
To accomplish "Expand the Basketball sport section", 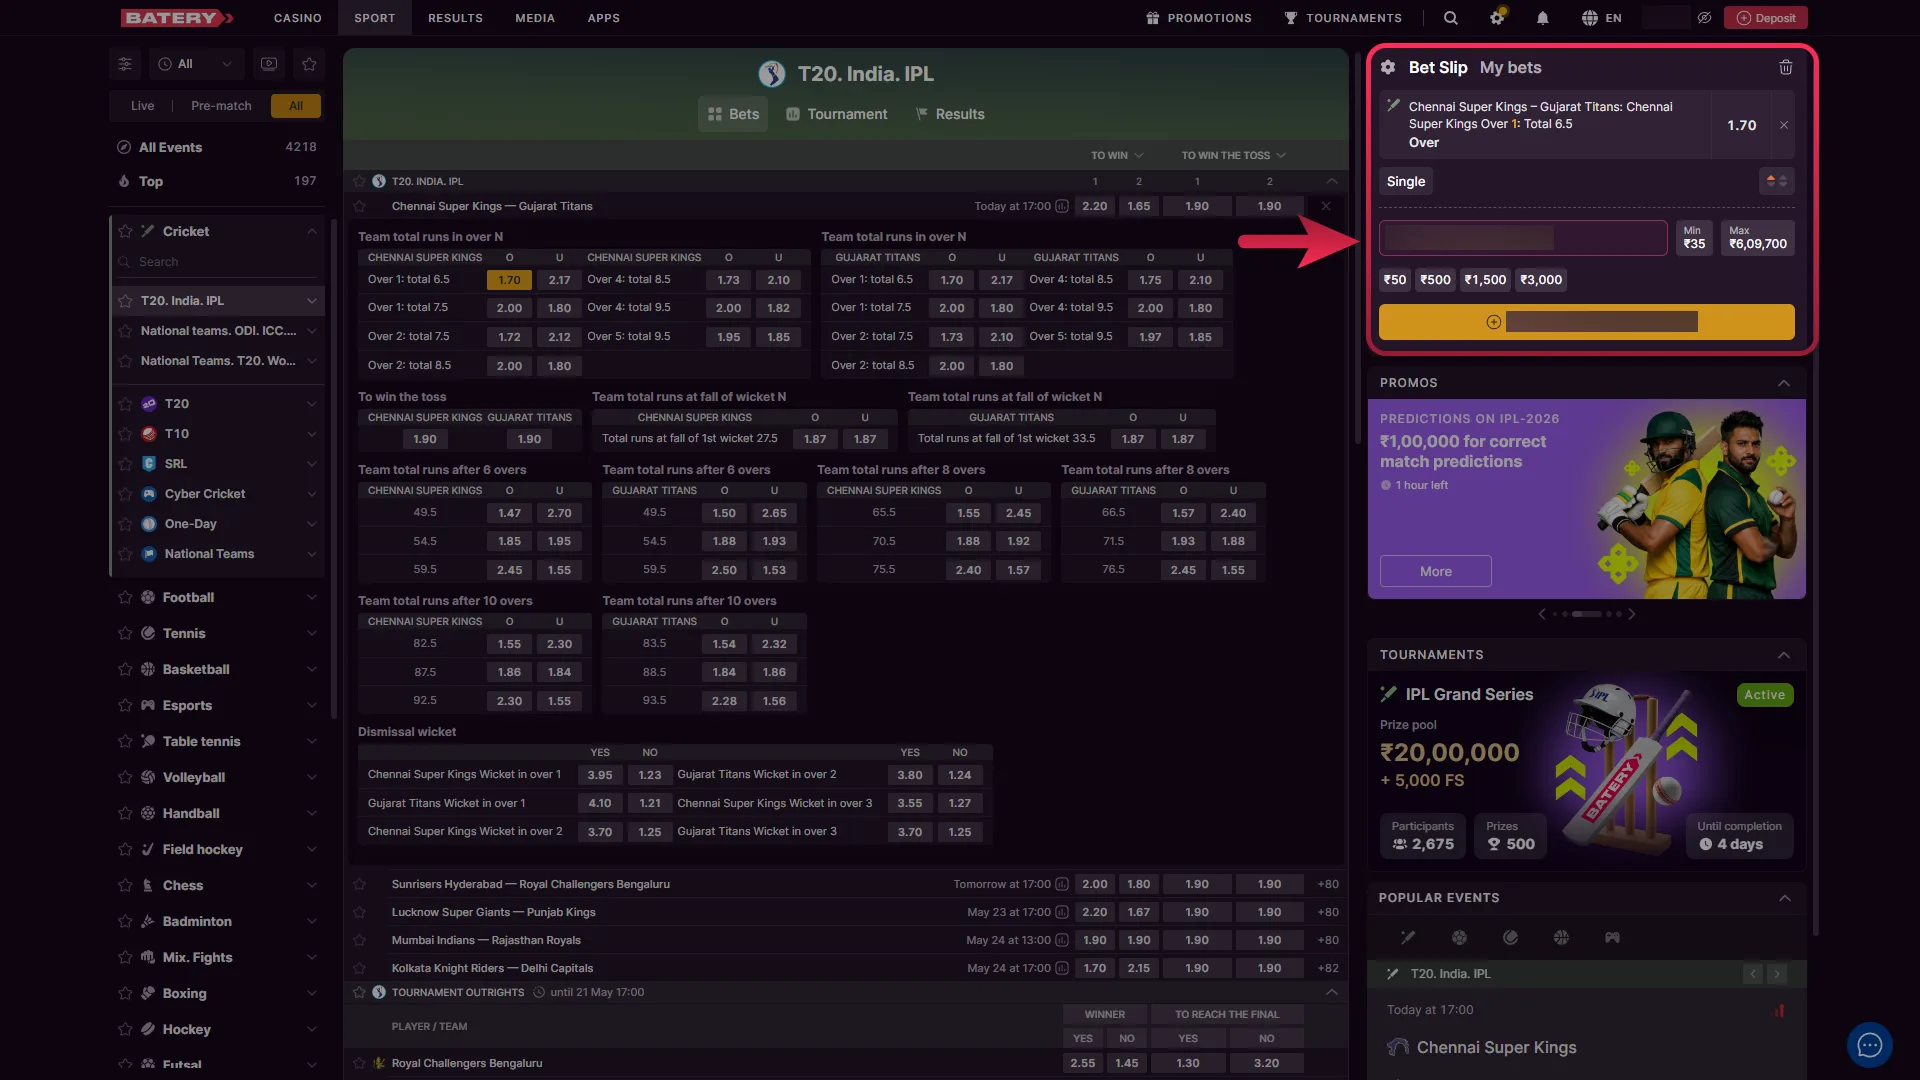I will click(312, 669).
